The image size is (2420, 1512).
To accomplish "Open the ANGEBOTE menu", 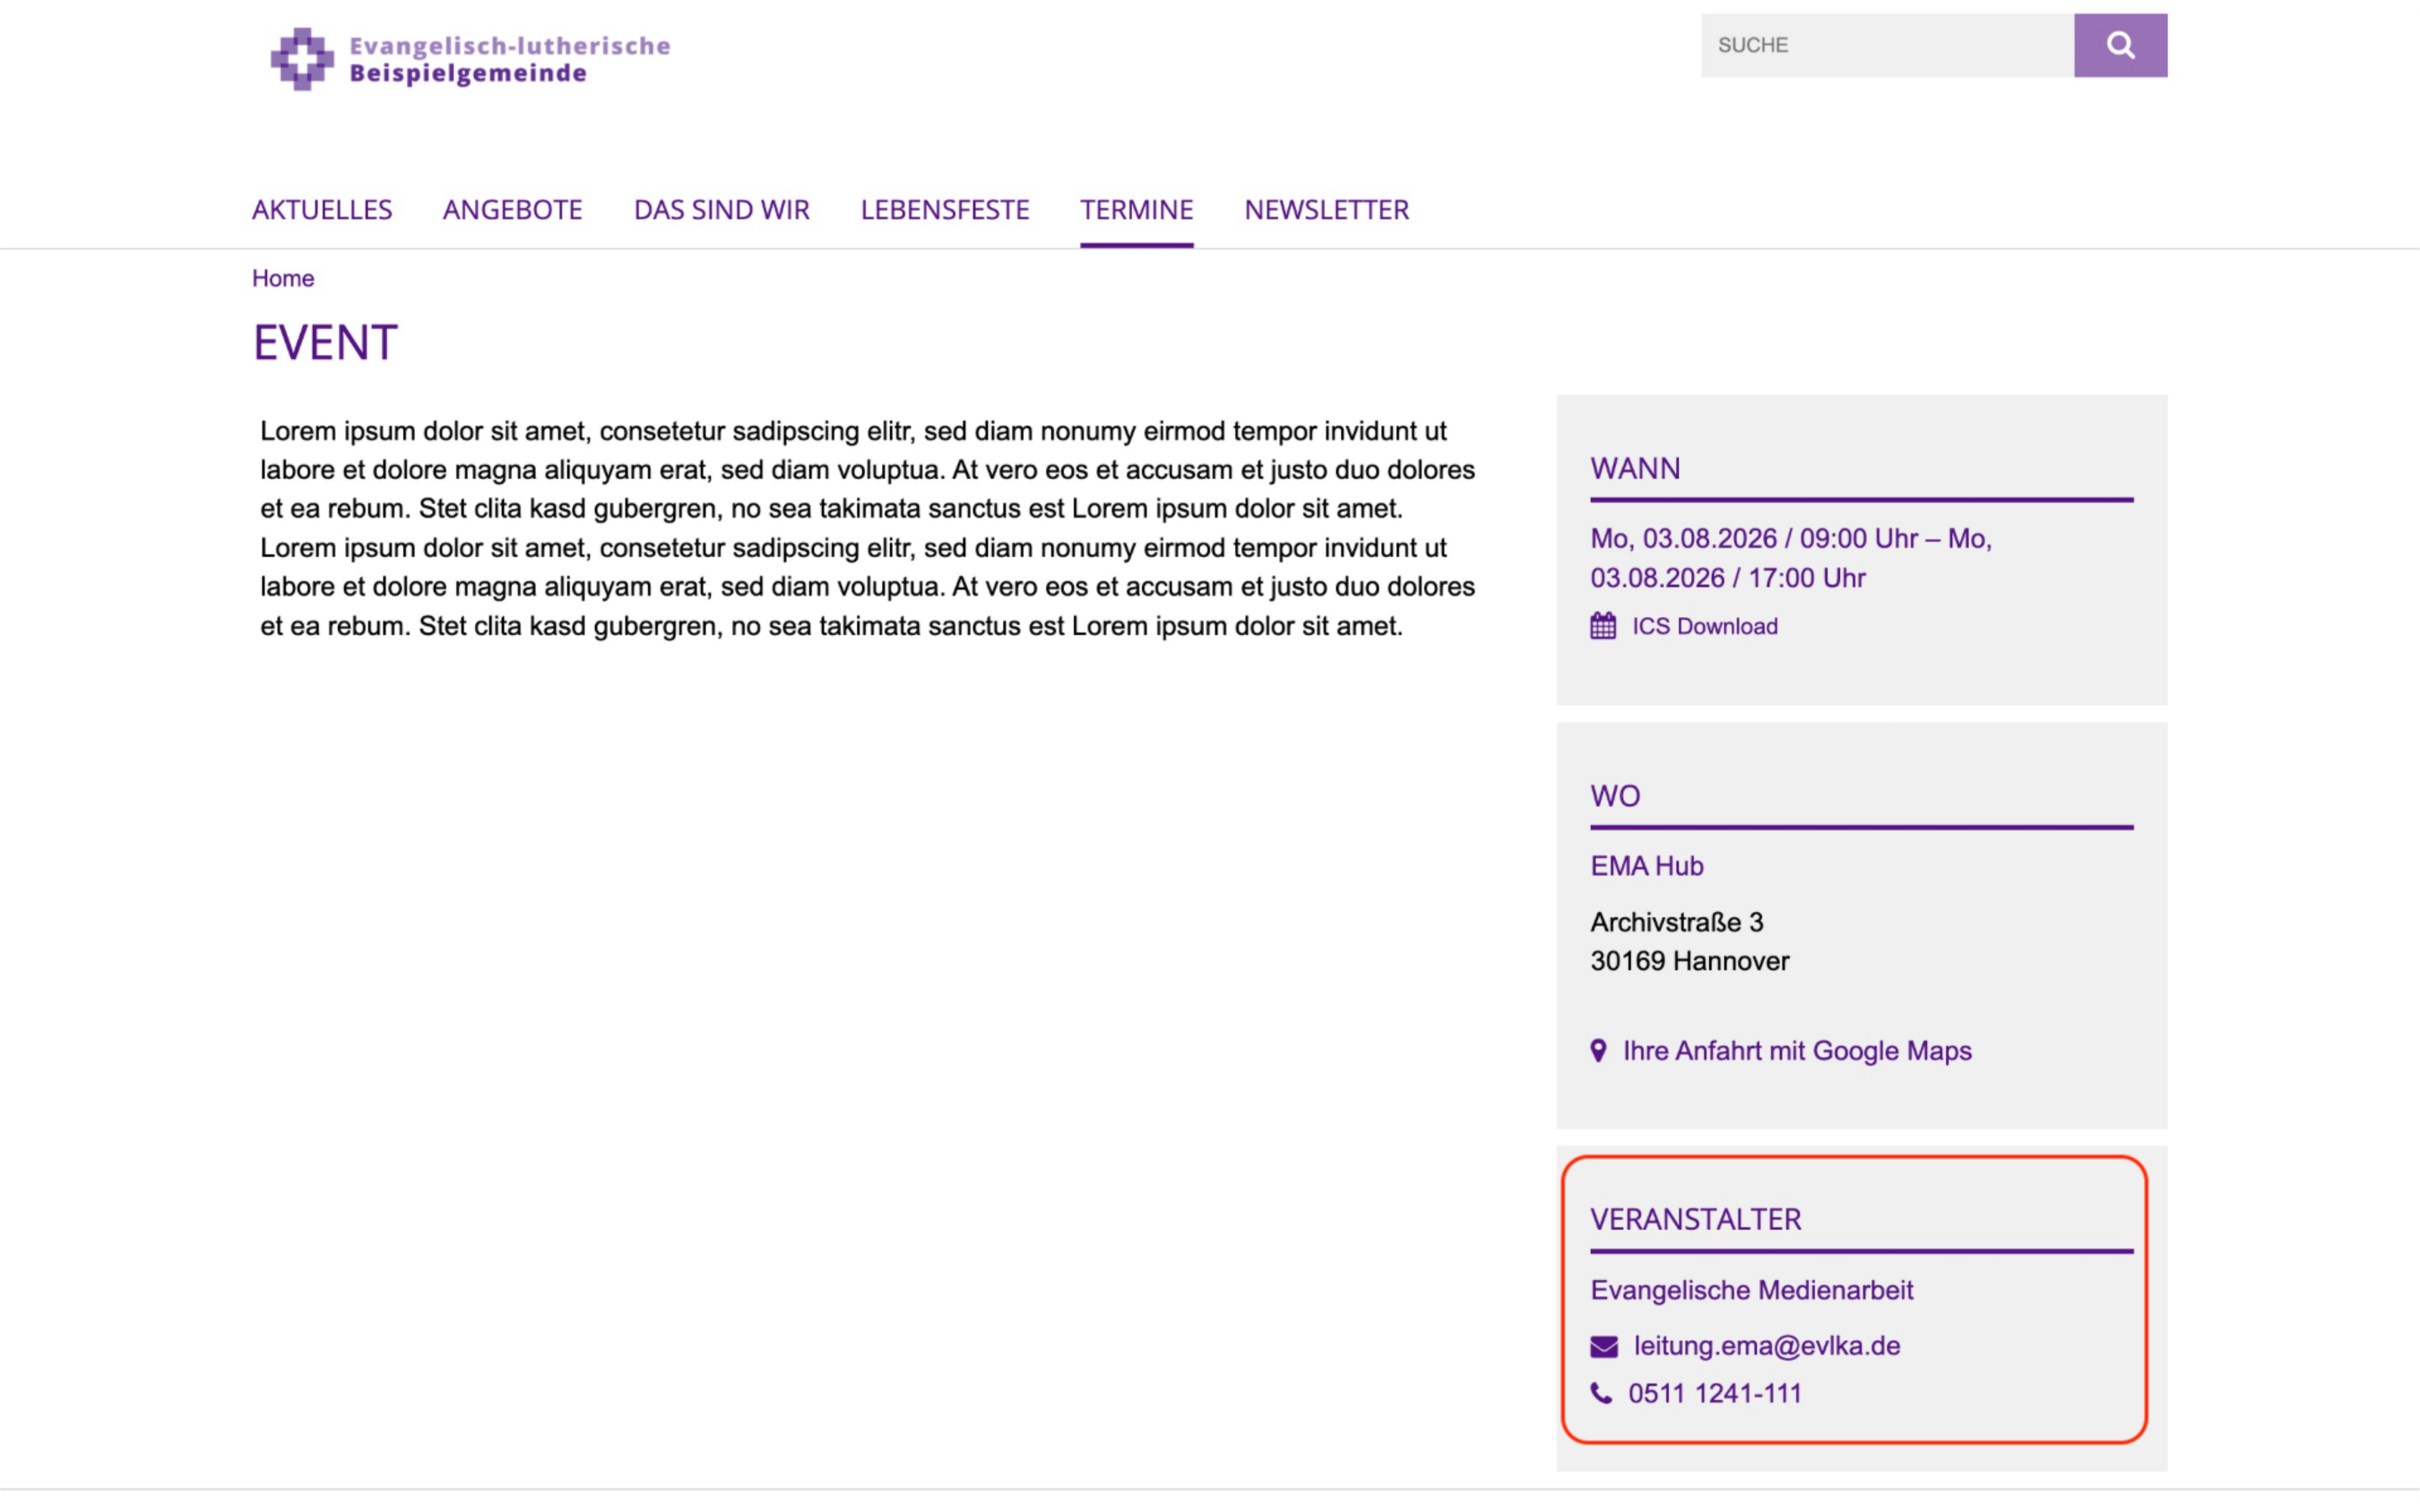I will pyautogui.click(x=513, y=210).
